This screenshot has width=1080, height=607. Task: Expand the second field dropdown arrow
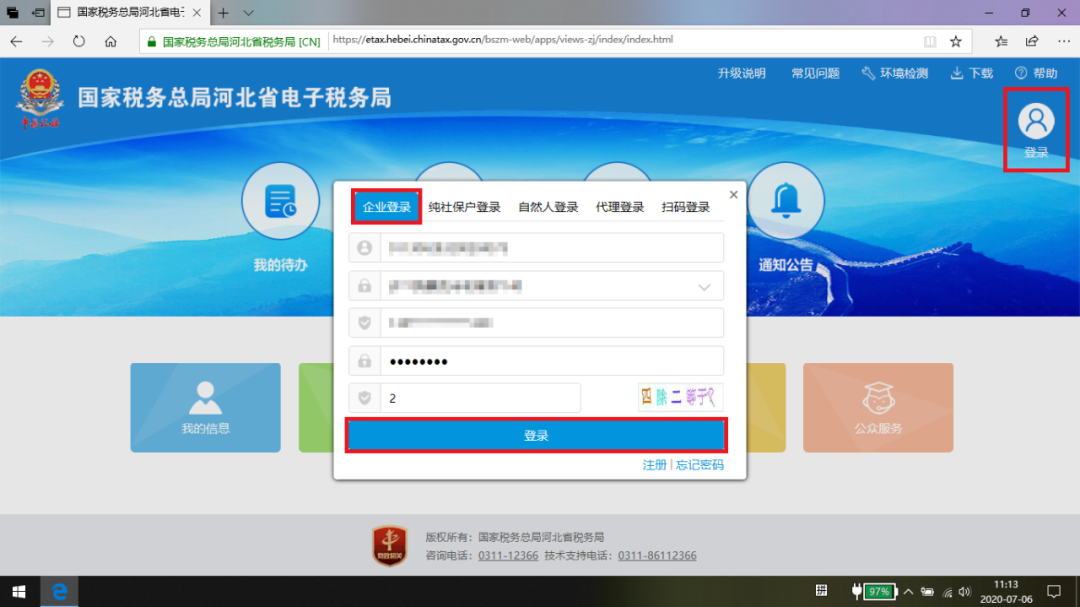[704, 287]
